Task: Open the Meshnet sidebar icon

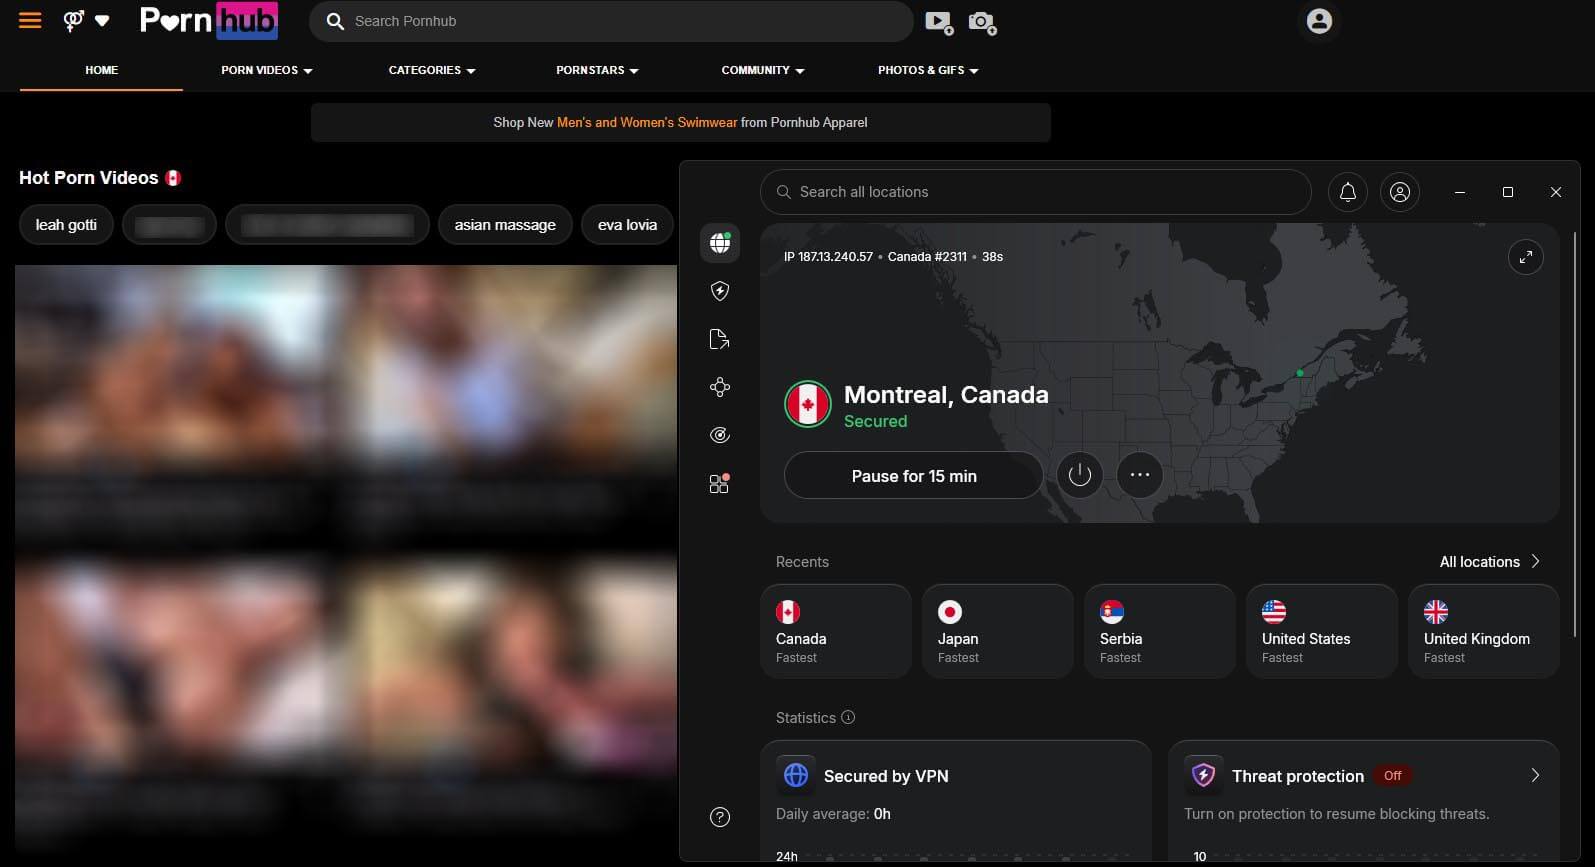Action: (x=720, y=387)
